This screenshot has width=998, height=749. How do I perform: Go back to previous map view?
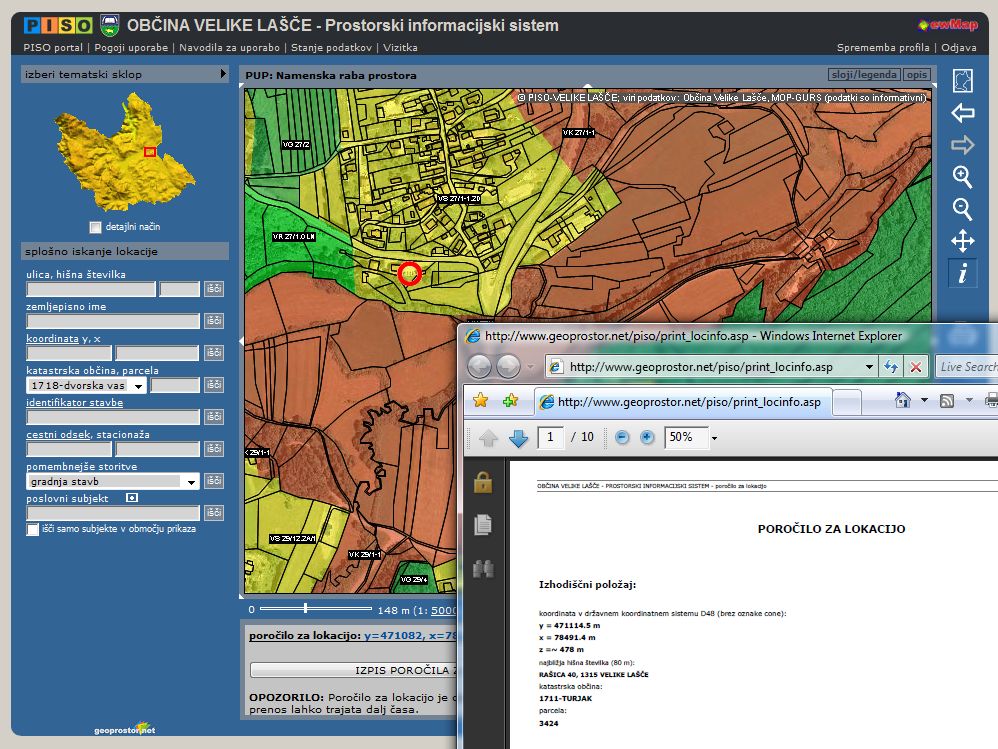962,113
